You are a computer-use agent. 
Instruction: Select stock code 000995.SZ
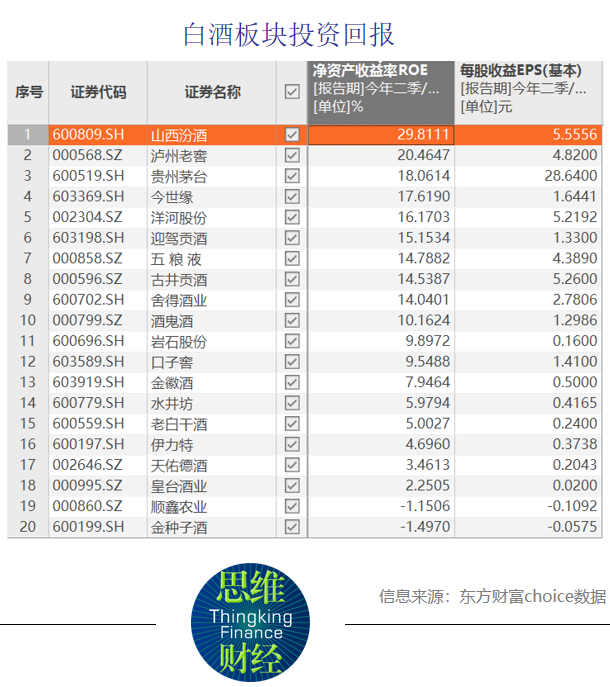click(88, 485)
